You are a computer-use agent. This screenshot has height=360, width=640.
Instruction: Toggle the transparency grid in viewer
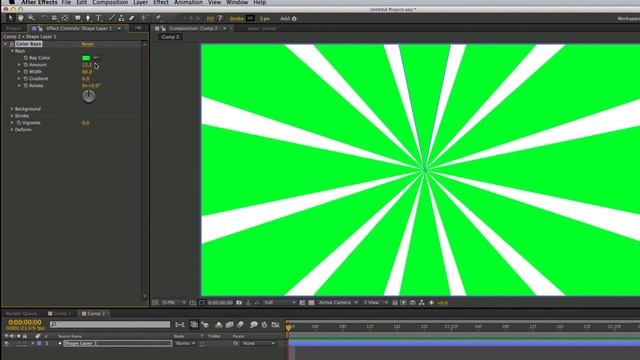(311, 302)
